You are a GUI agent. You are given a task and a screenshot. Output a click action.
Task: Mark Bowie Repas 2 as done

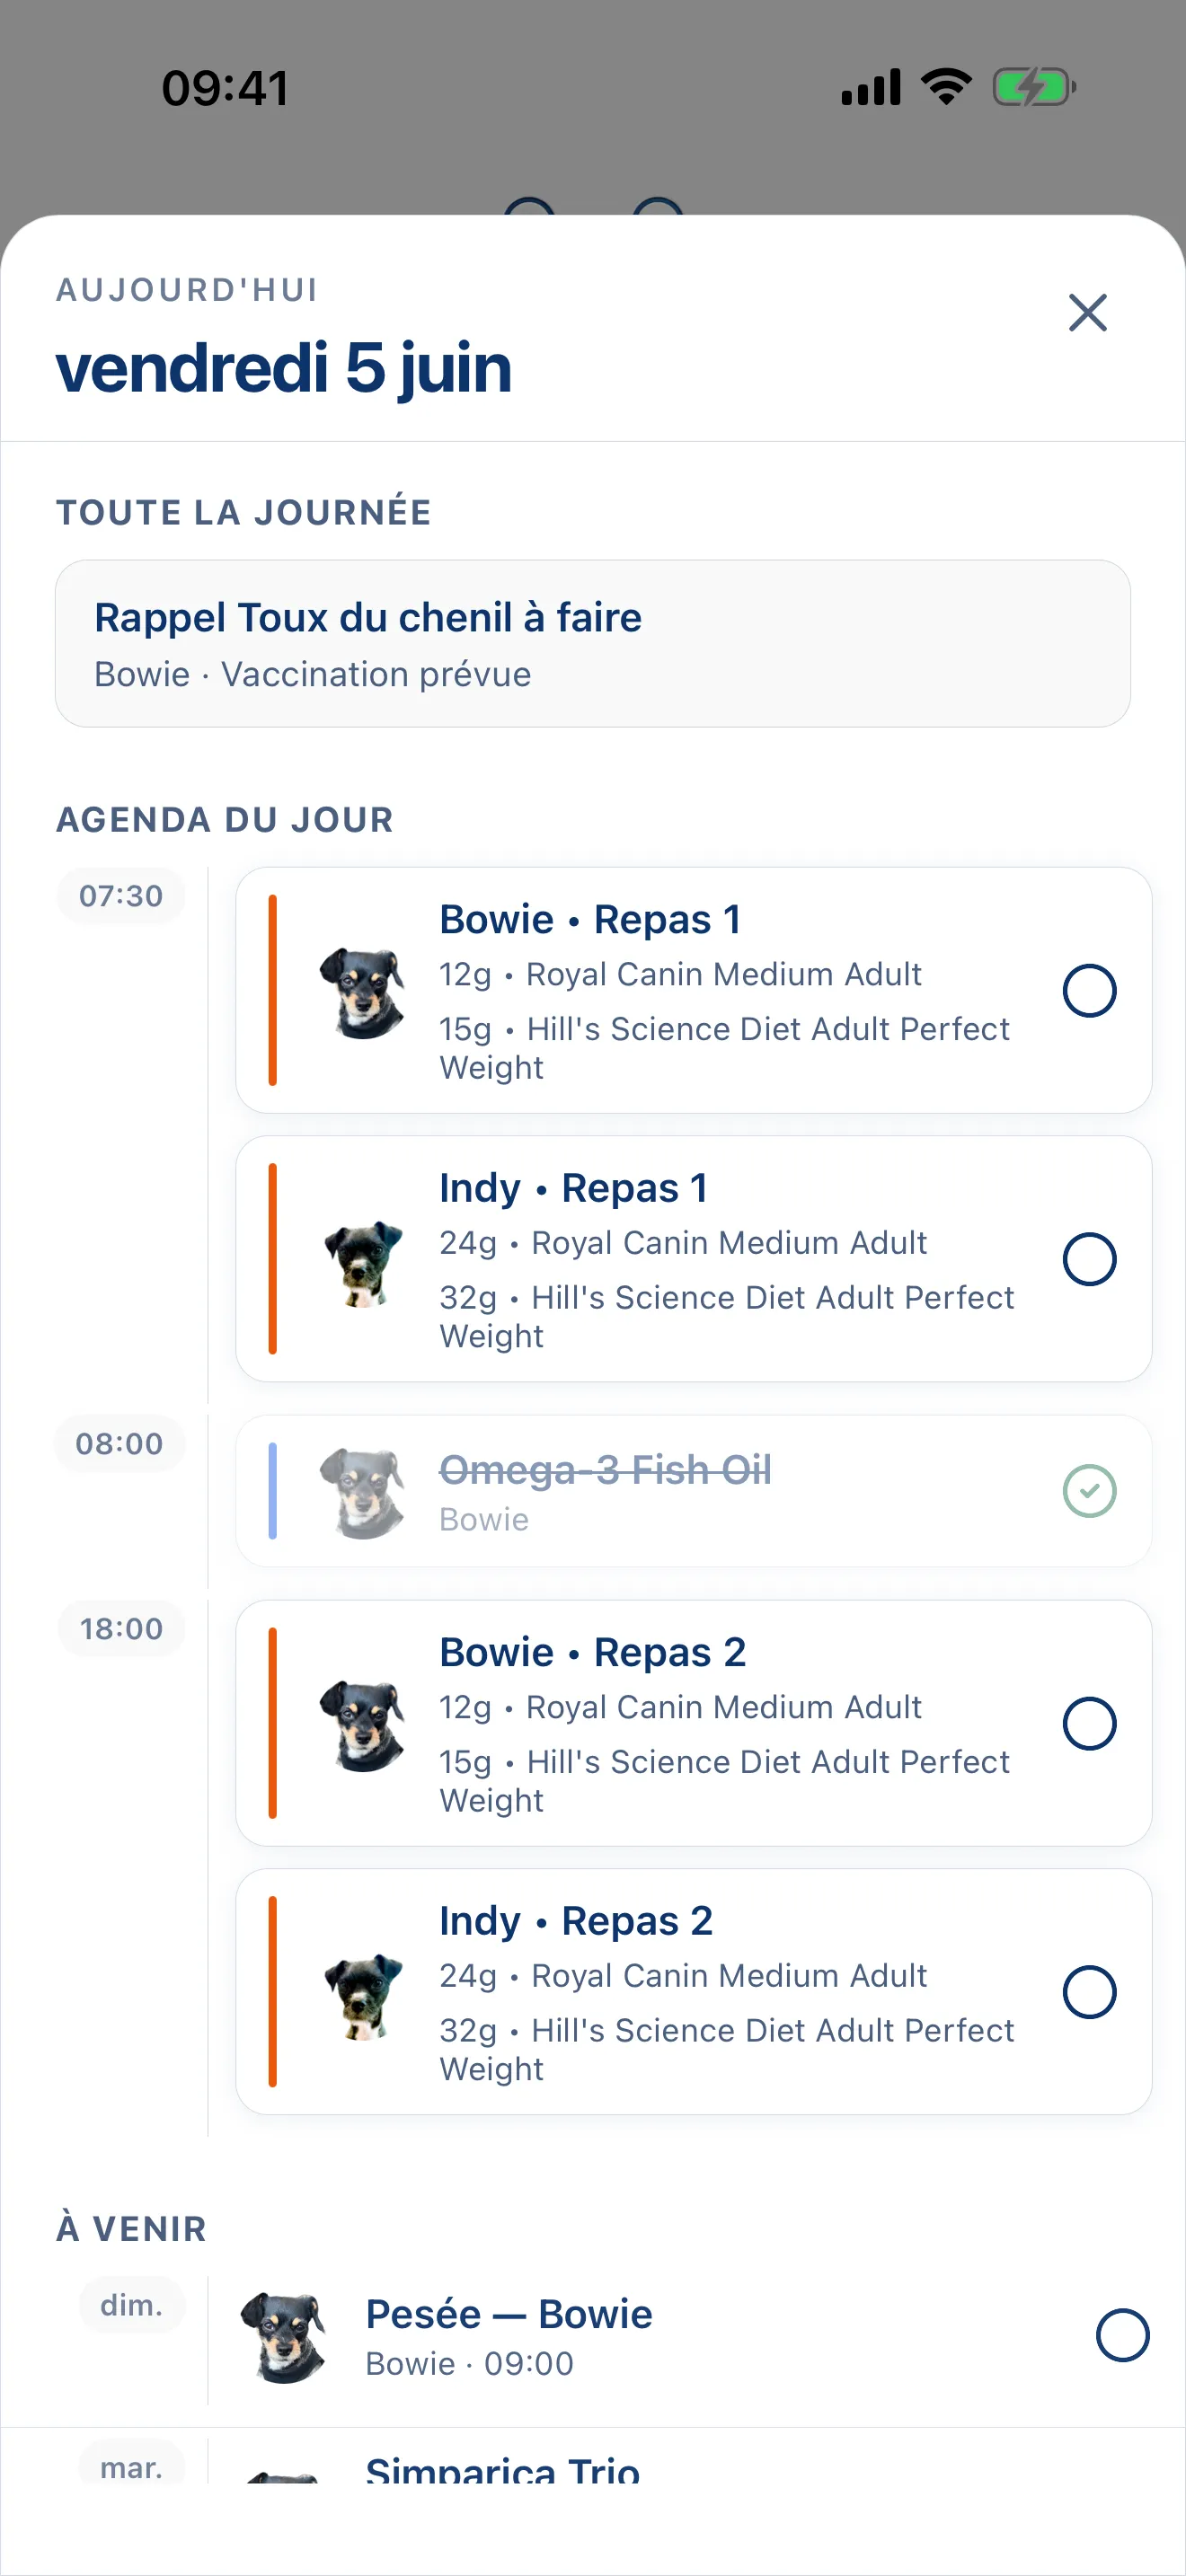[x=1089, y=1722]
